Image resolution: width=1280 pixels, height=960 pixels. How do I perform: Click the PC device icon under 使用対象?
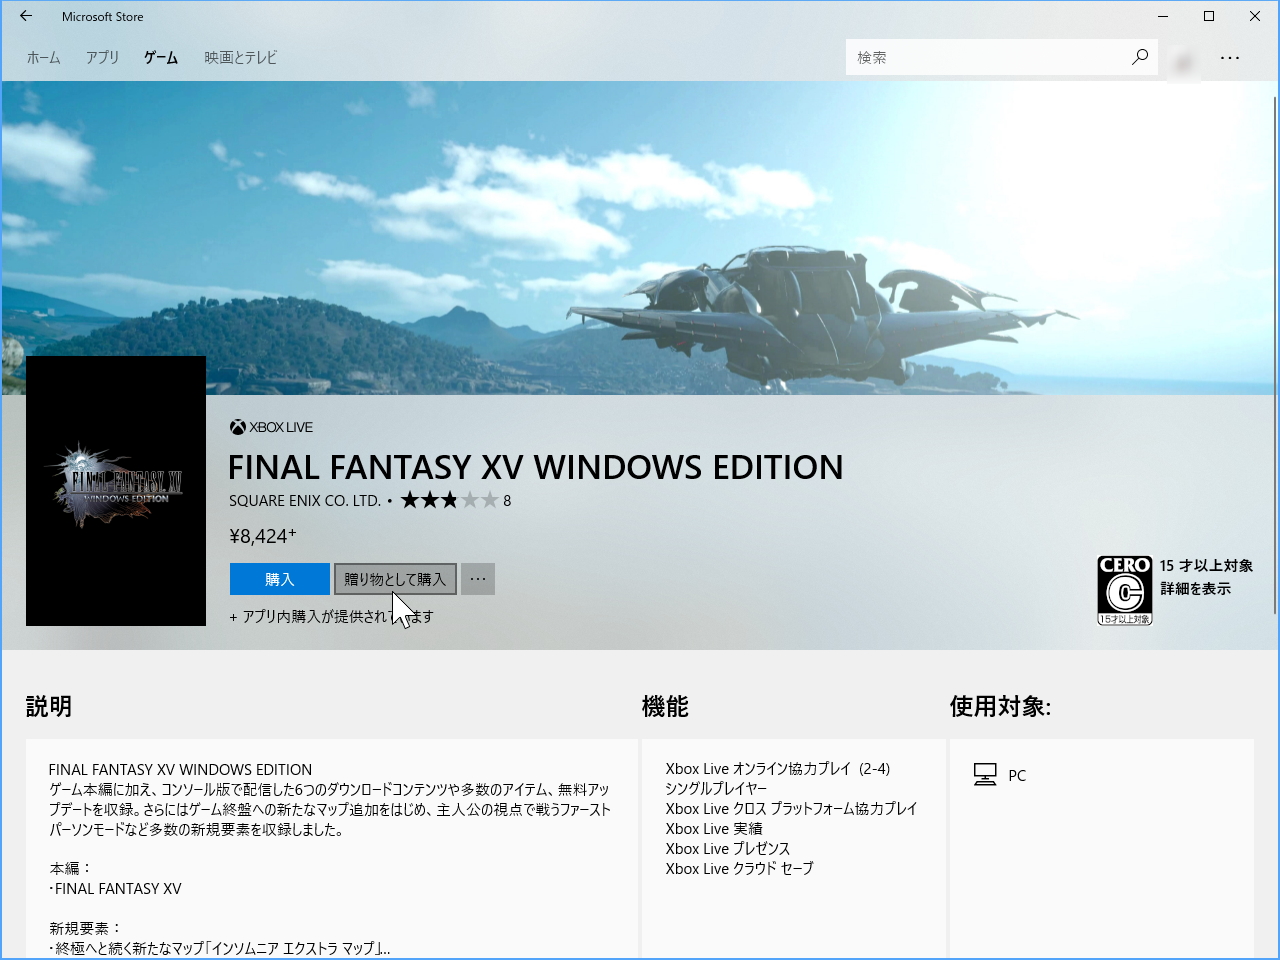(987, 773)
